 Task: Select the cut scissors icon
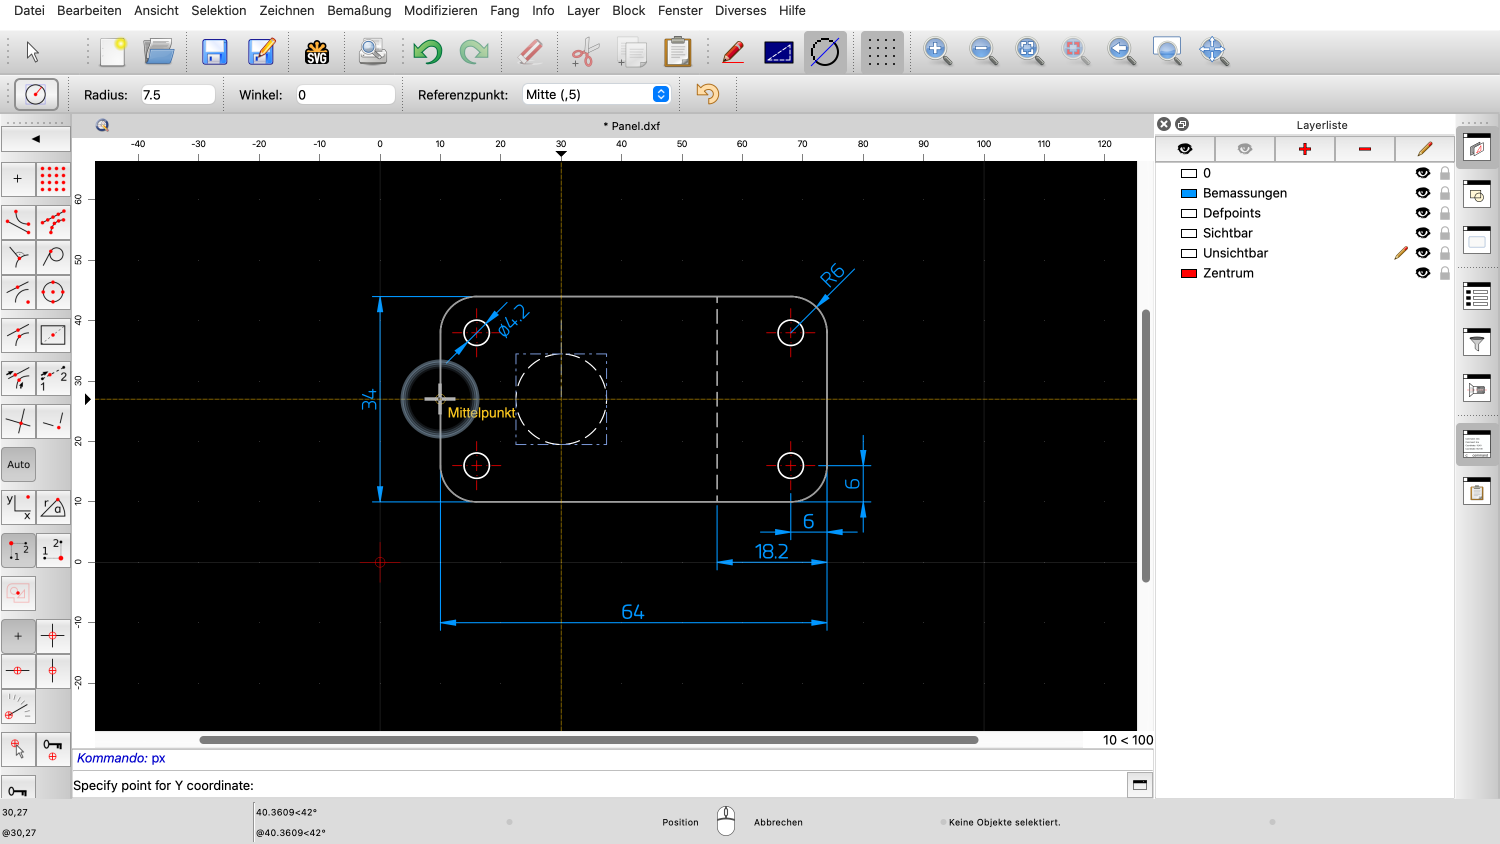(586, 52)
